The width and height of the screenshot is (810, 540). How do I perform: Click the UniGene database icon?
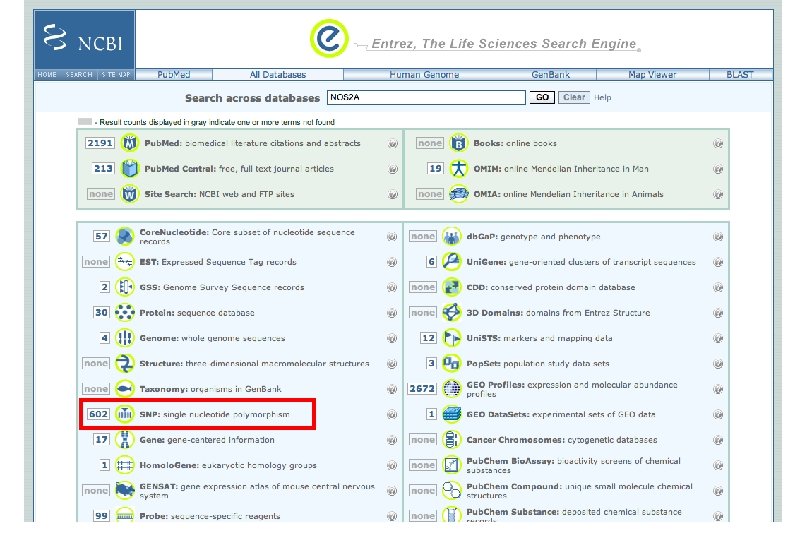point(451,262)
